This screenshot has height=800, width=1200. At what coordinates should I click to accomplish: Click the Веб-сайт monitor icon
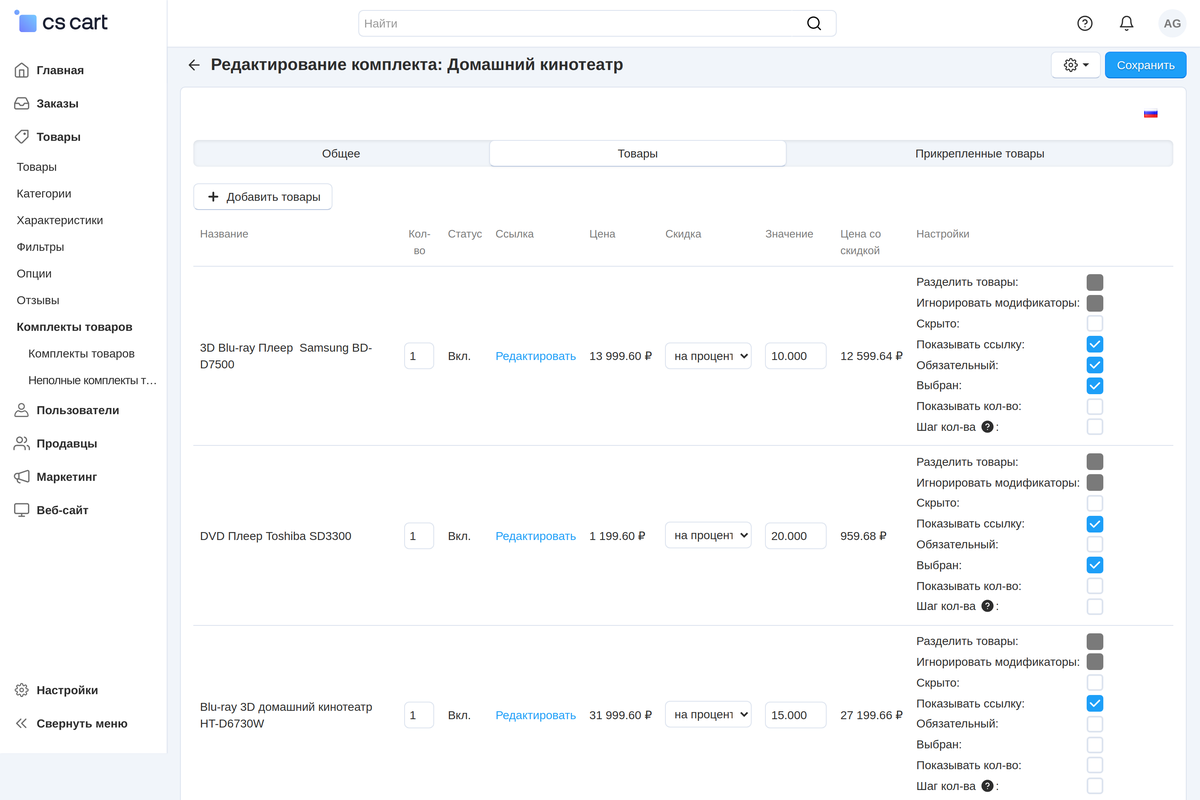22,510
